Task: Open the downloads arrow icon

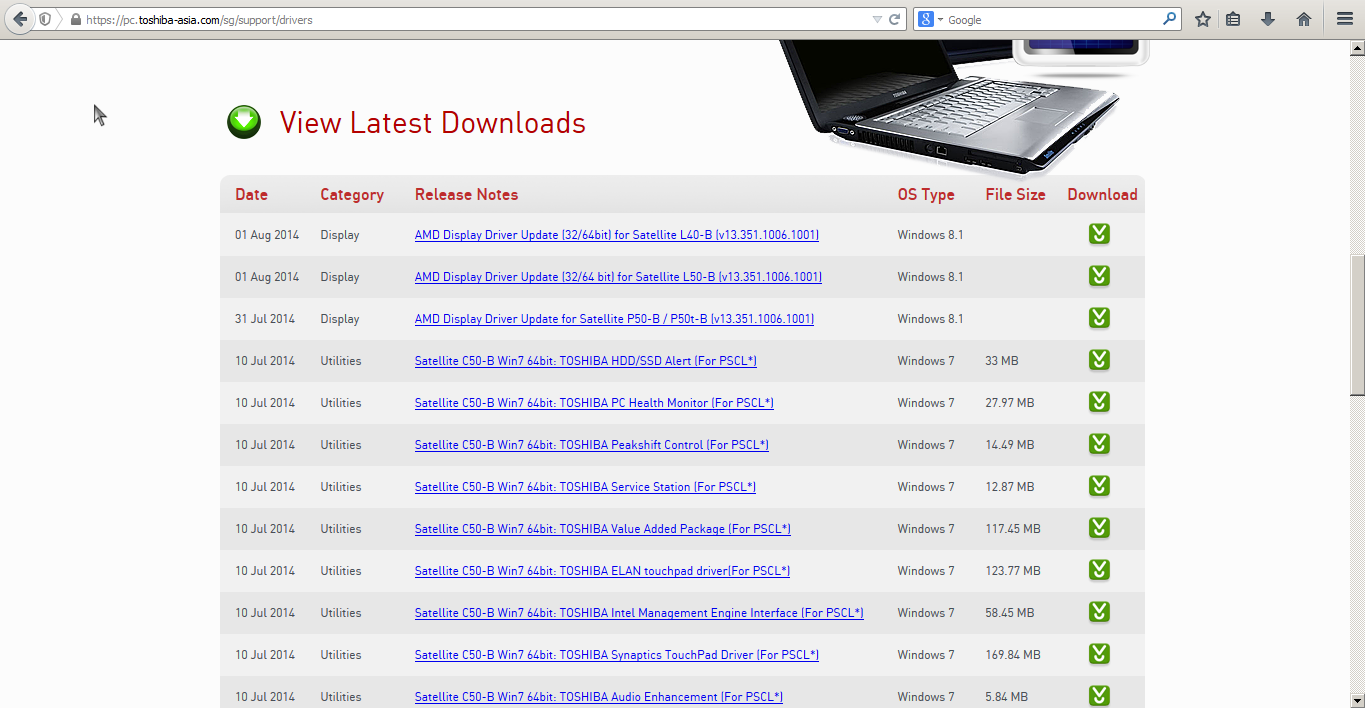Action: point(1267,19)
